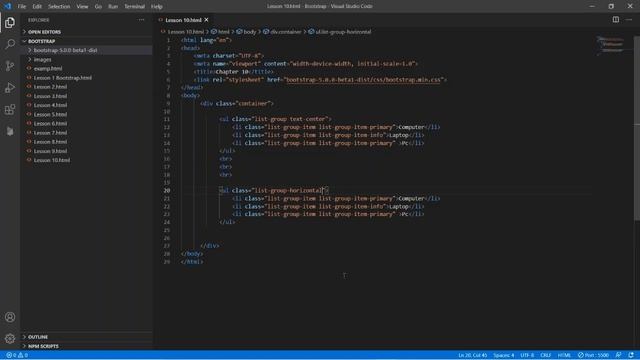Viewport: 640px width, 360px height.
Task: Click the body breadcrumb item
Action: click(x=247, y=32)
